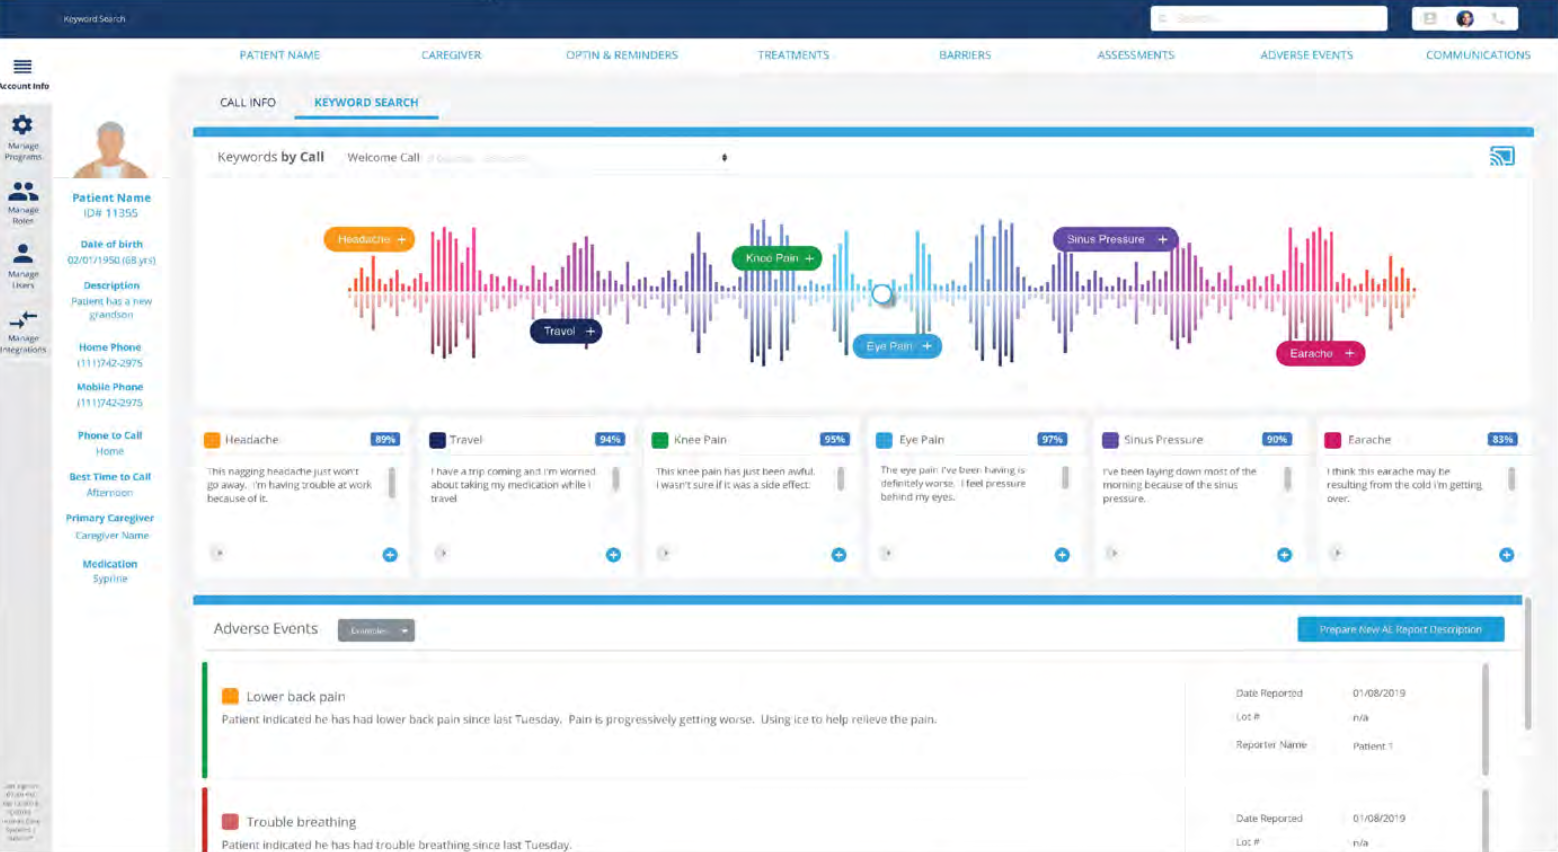
Task: Play the Earache card audio clip
Action: coord(1337,552)
